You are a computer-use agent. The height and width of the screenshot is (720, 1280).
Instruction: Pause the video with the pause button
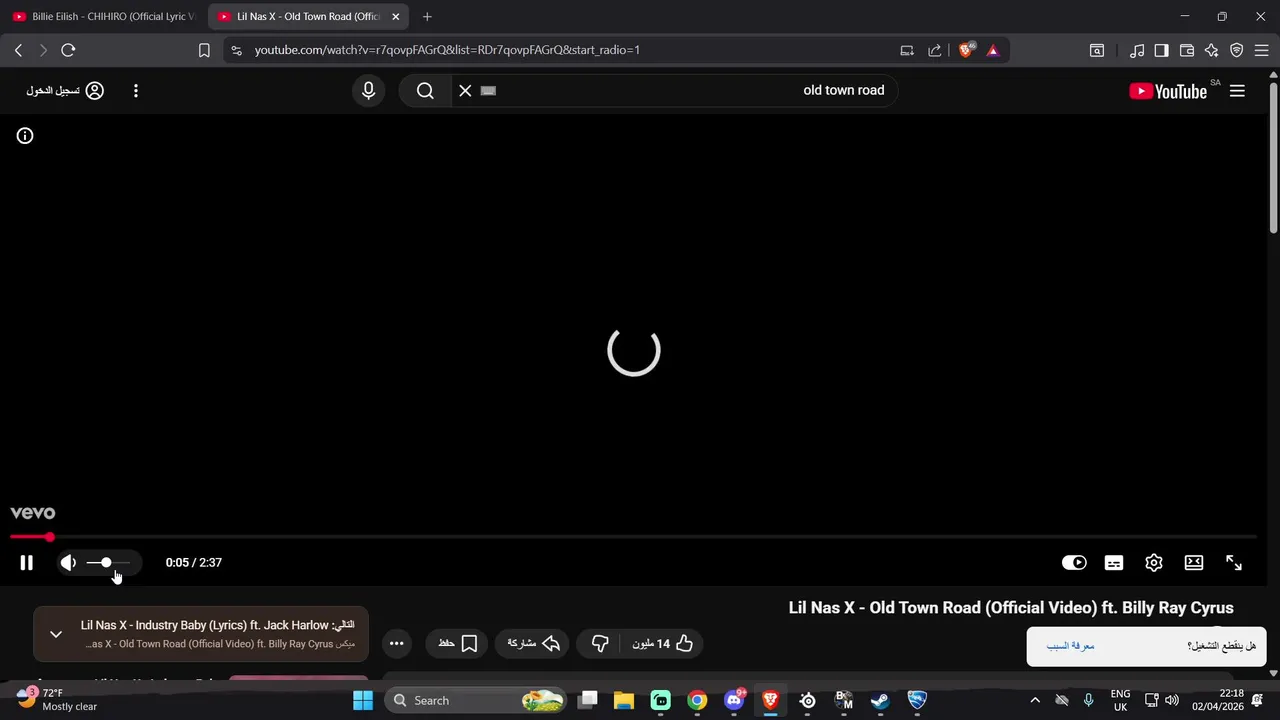coord(27,563)
